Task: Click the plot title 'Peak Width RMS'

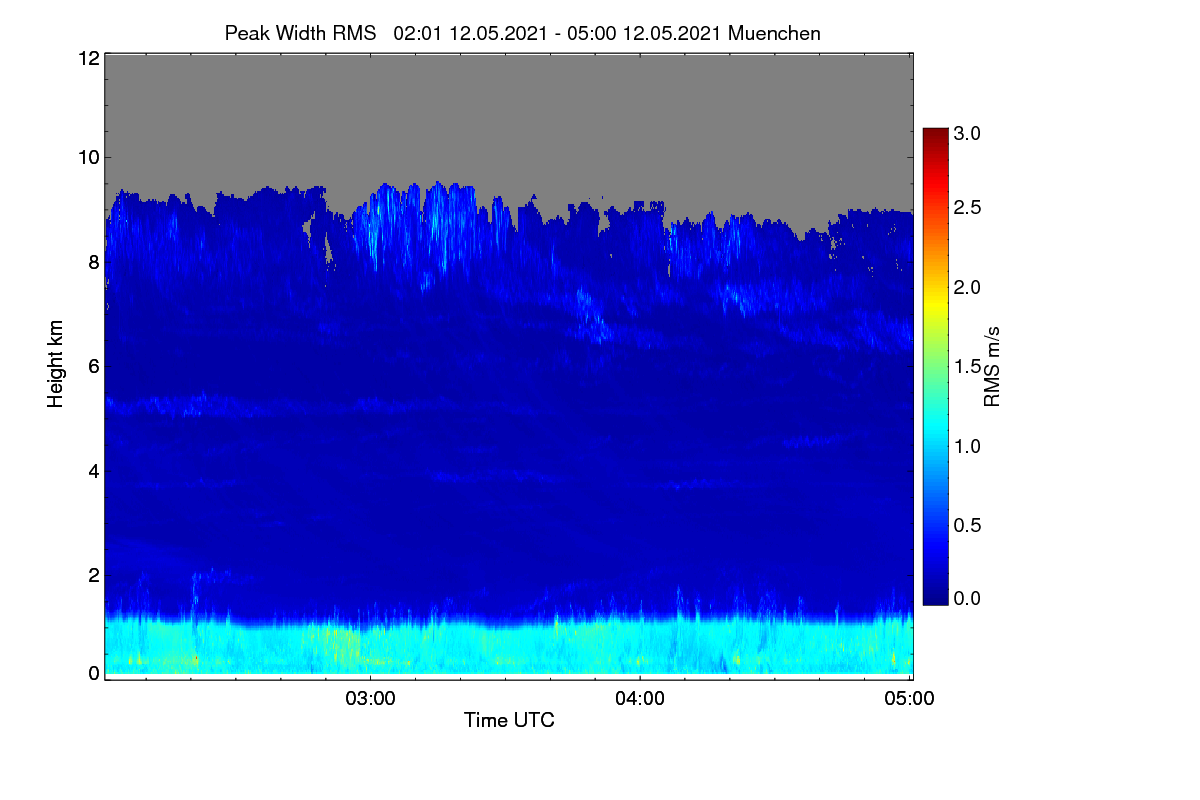Action: 300,33
